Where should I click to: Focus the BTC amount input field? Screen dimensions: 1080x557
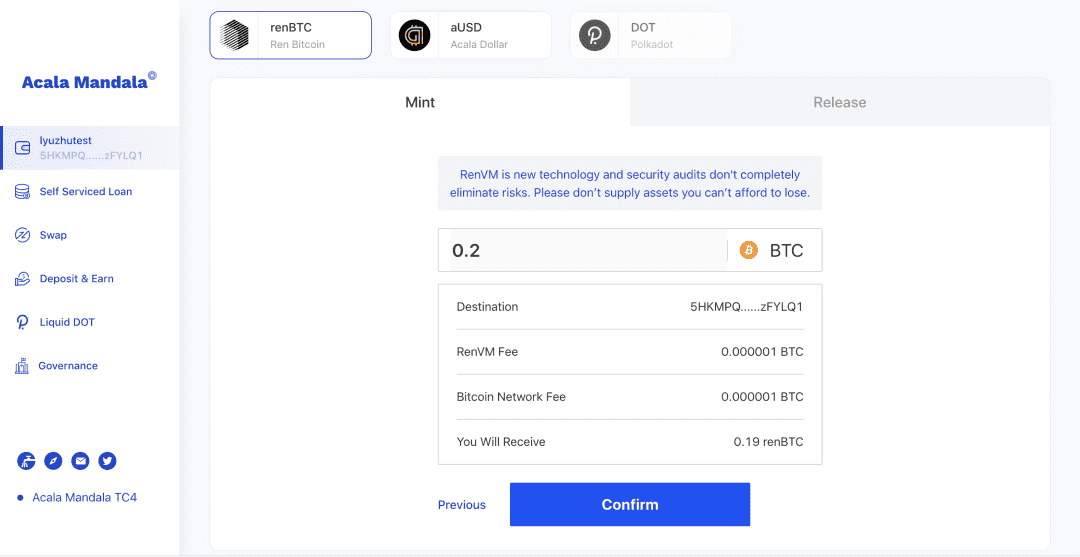pos(584,250)
